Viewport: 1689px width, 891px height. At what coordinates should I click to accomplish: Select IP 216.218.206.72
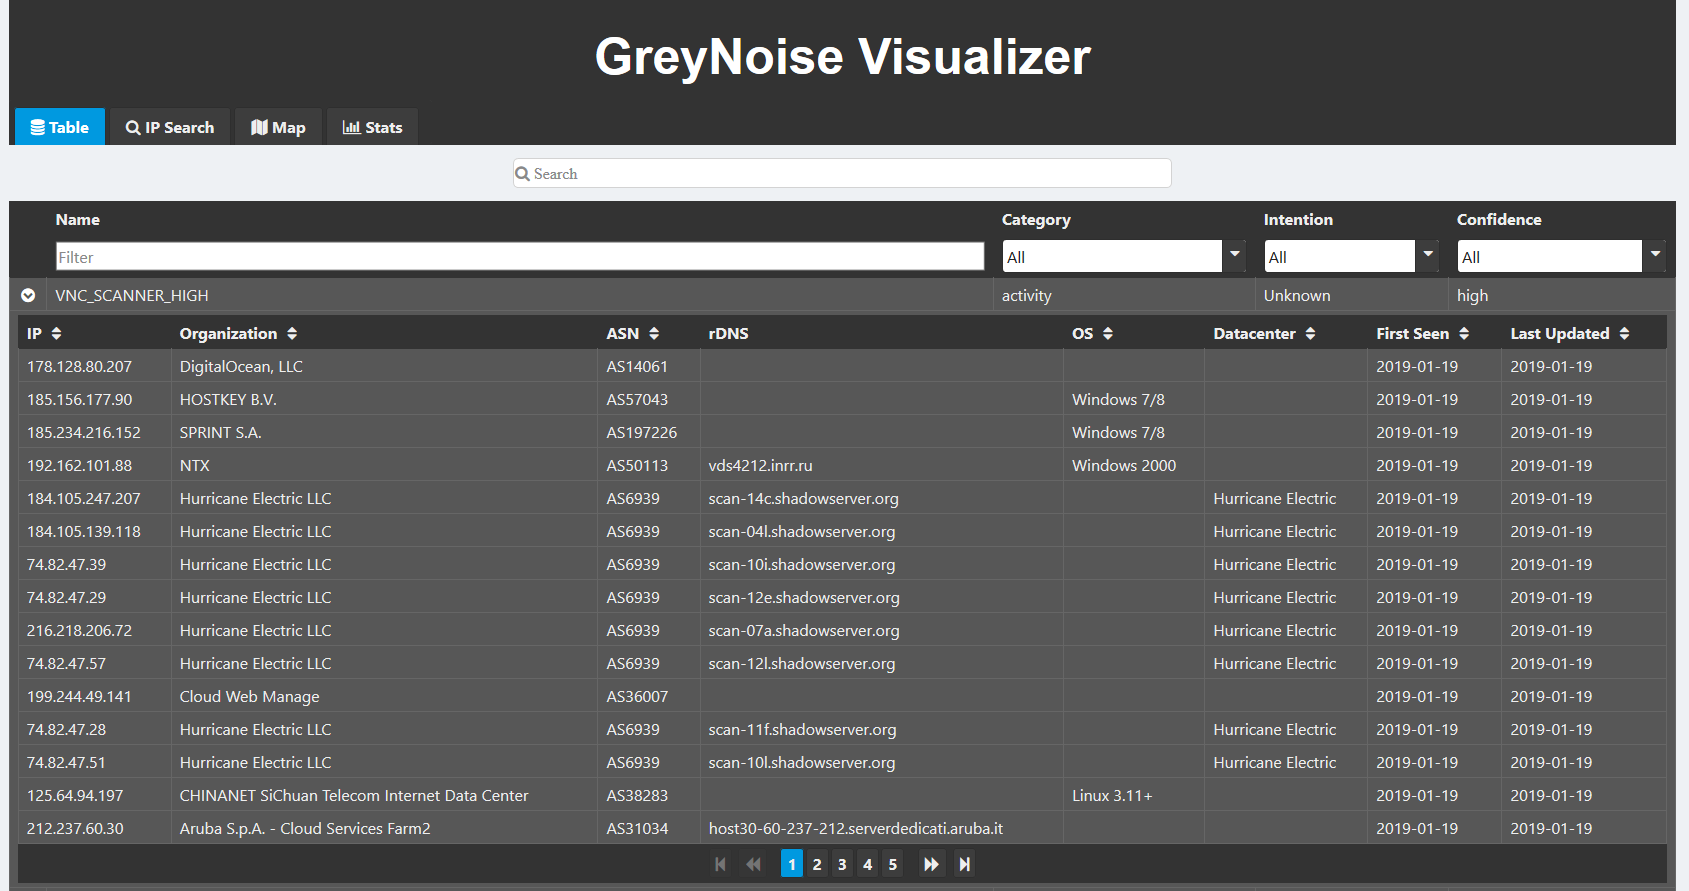(79, 631)
